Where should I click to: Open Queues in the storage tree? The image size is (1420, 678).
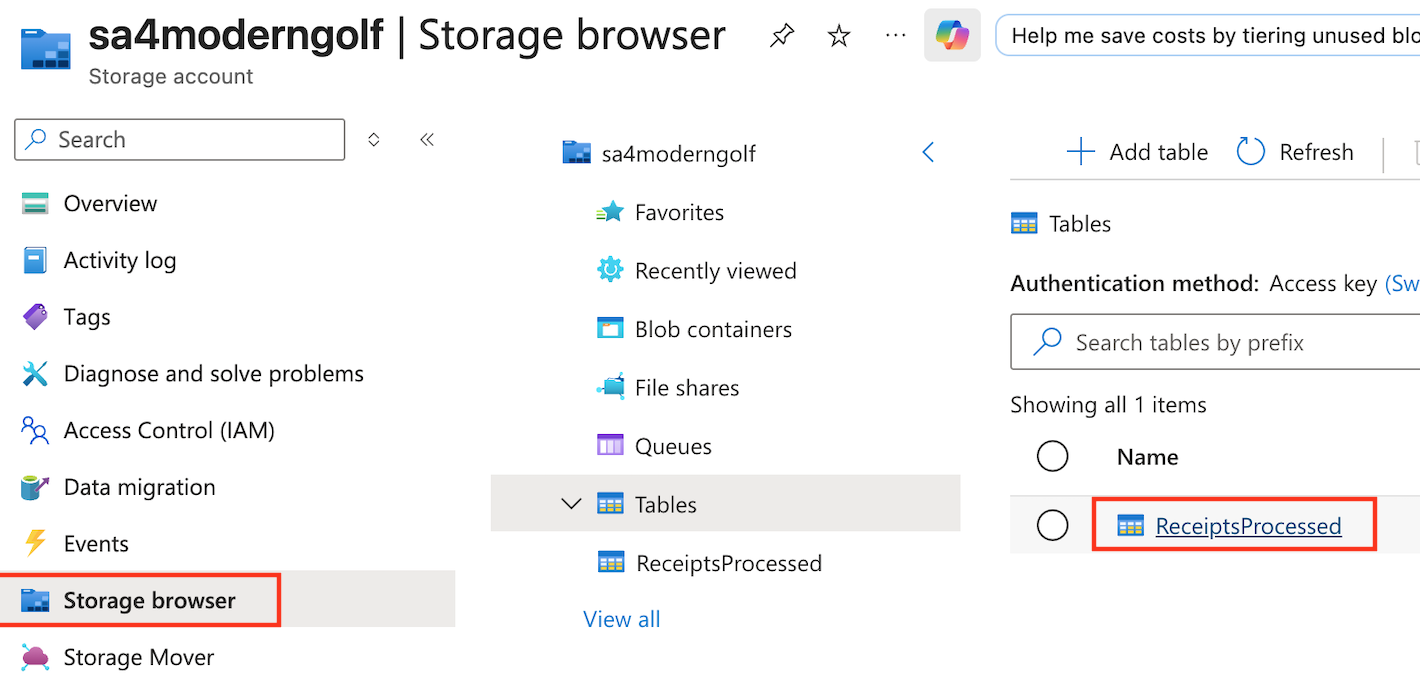[x=672, y=446]
